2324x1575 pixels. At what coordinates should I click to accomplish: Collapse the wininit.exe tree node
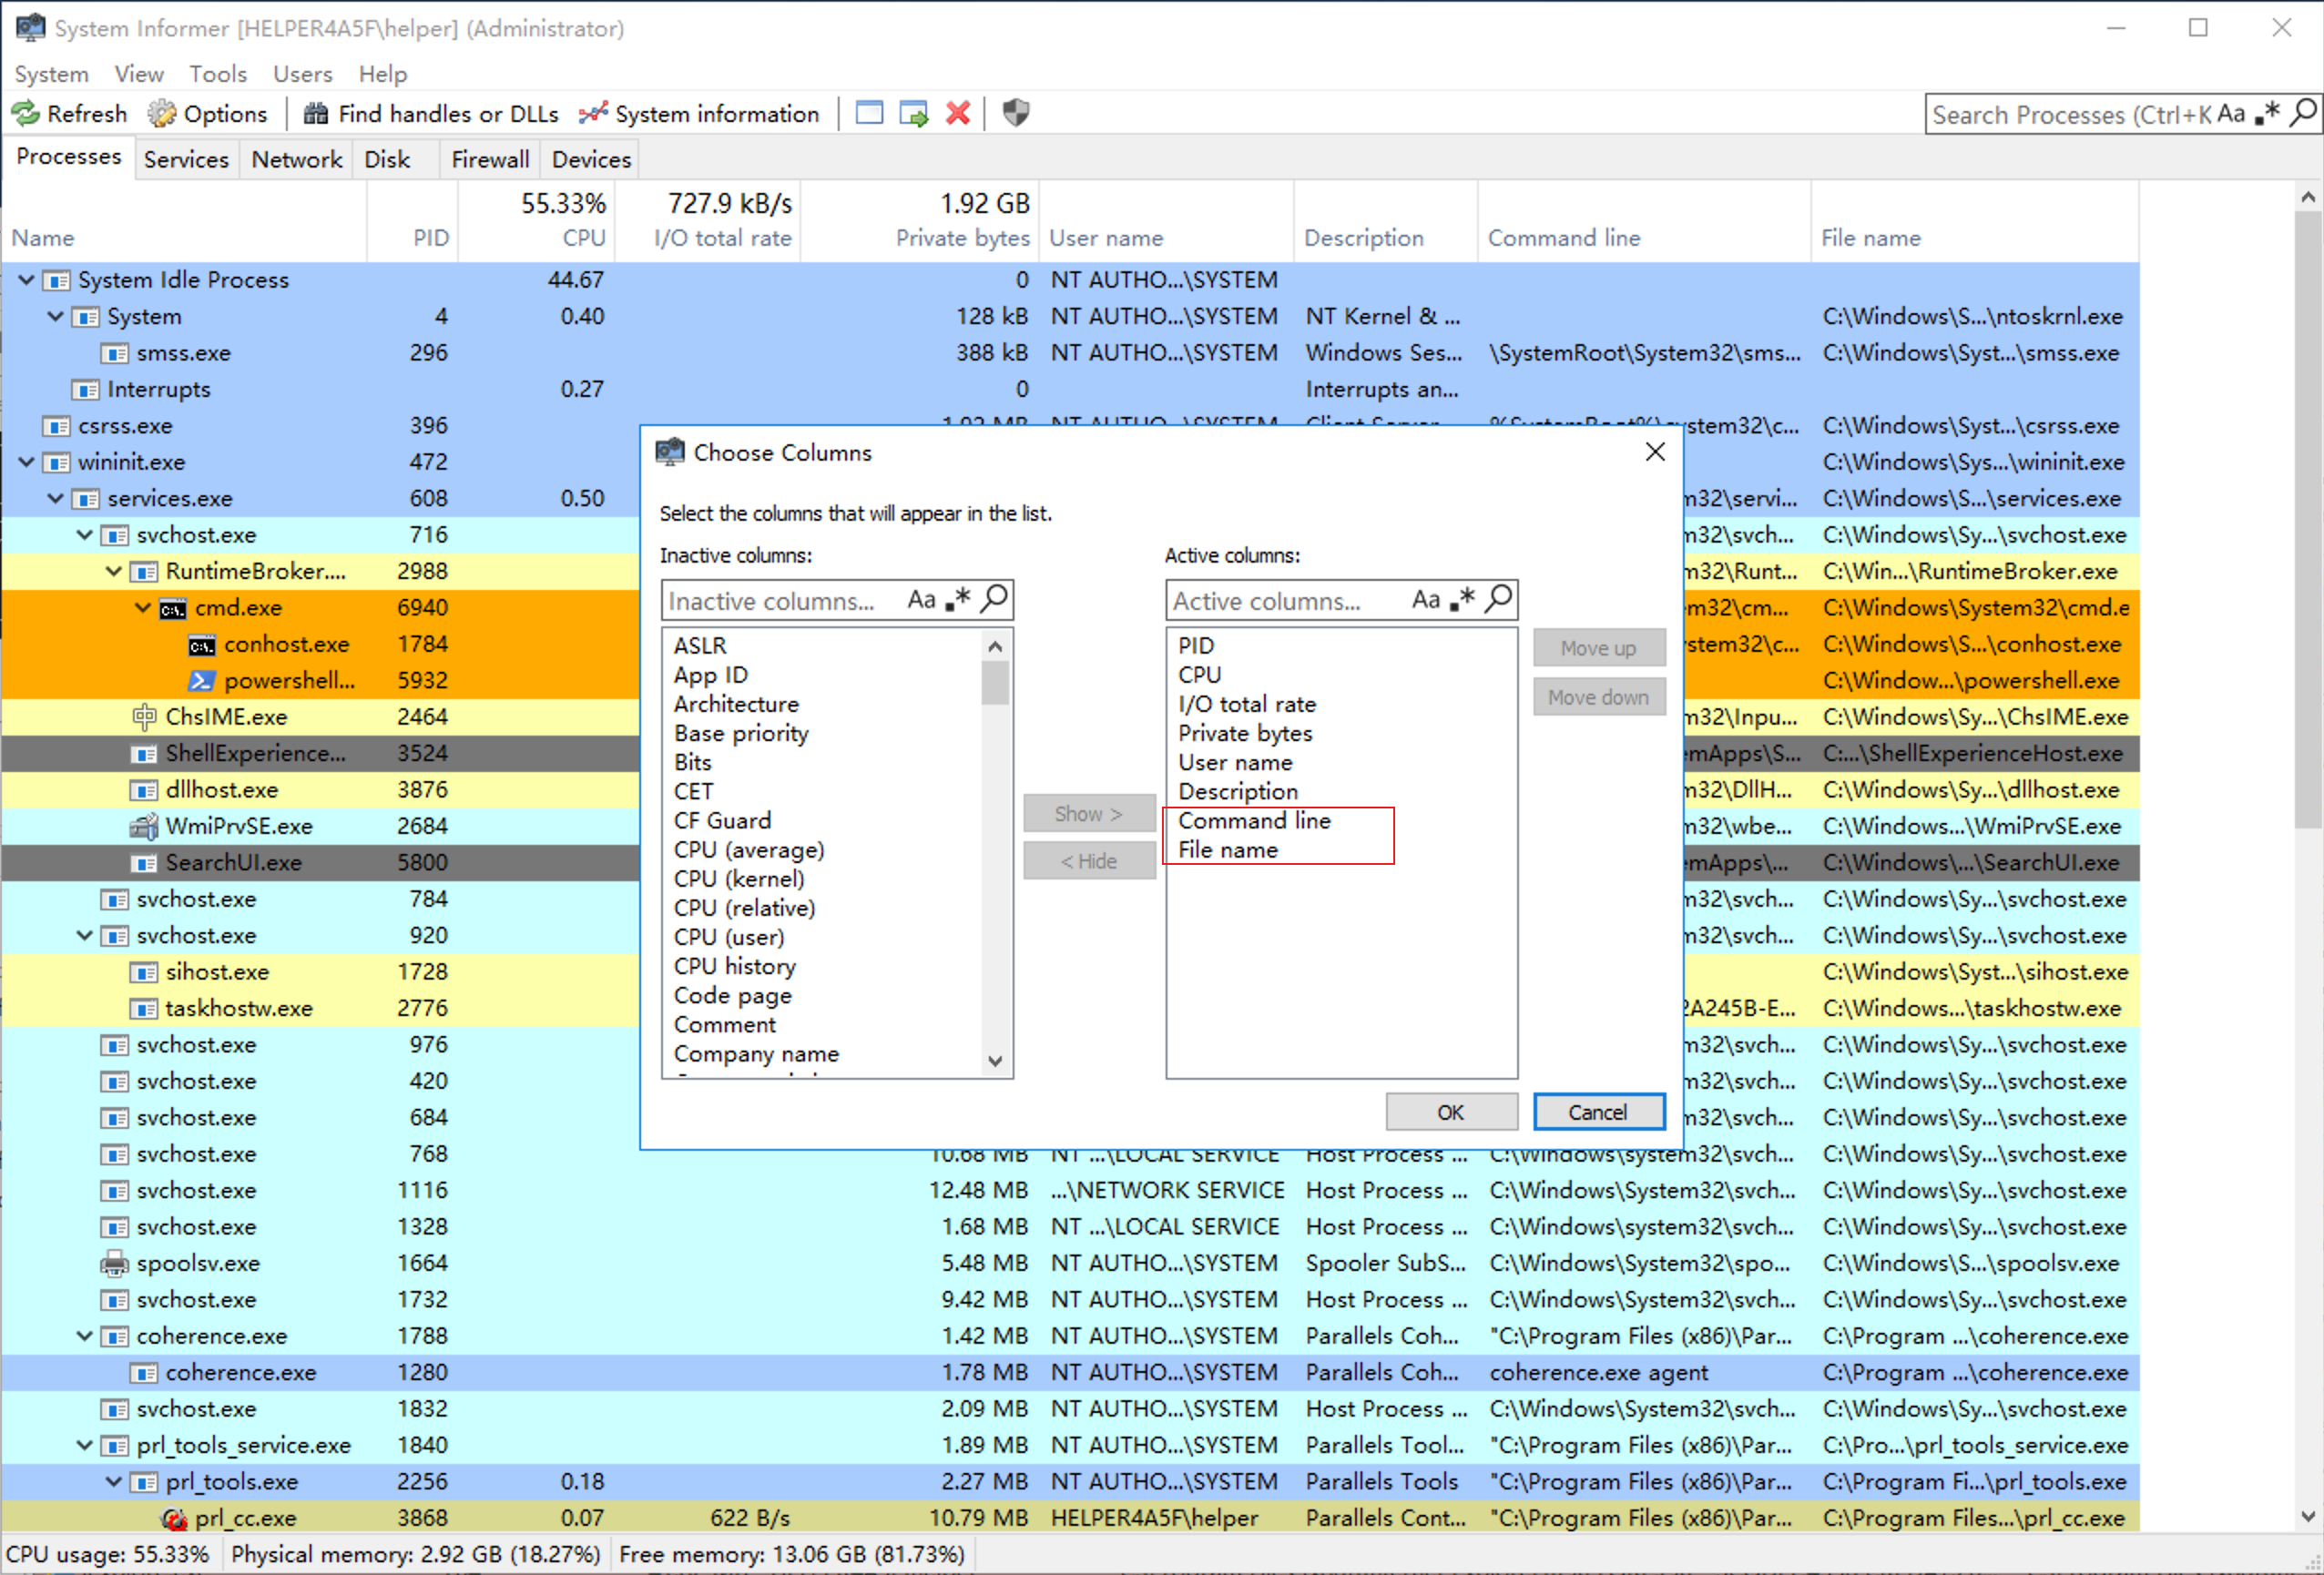(x=27, y=462)
